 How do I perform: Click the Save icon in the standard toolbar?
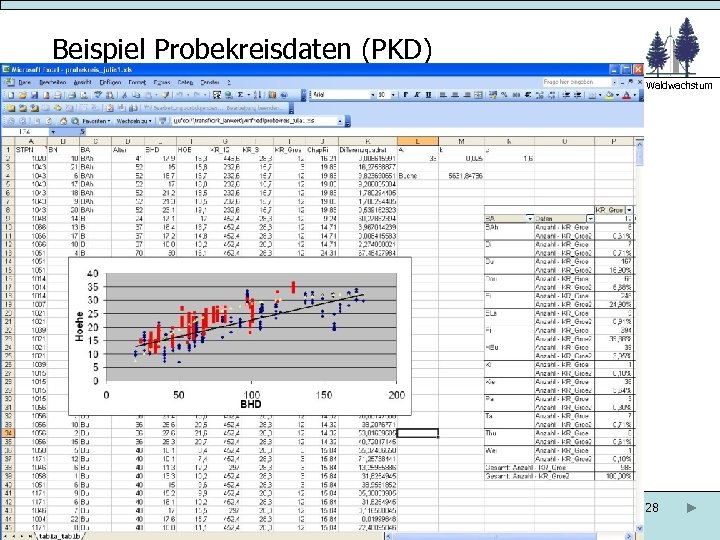34,95
